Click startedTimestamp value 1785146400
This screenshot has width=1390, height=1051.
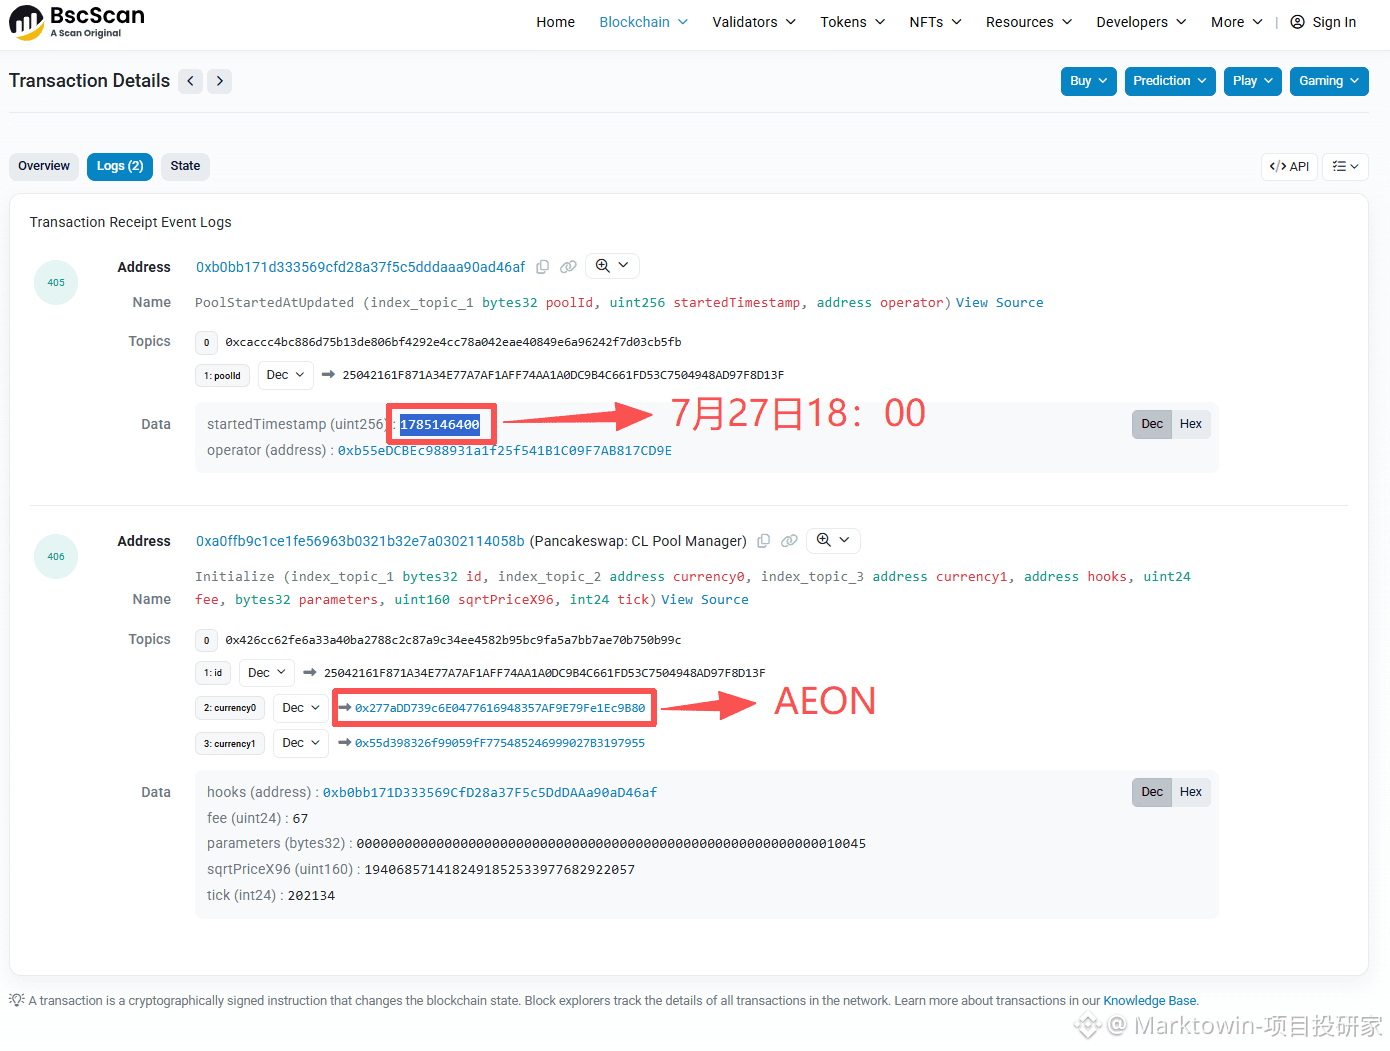click(440, 425)
